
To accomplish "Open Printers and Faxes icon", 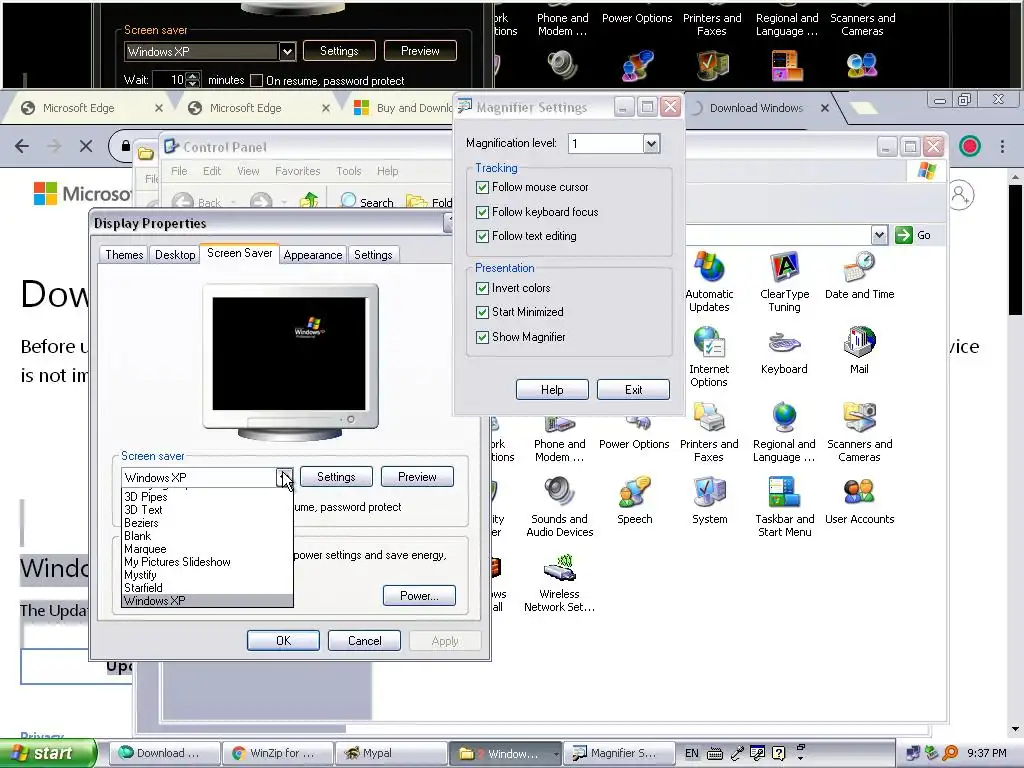I will pyautogui.click(x=709, y=432).
